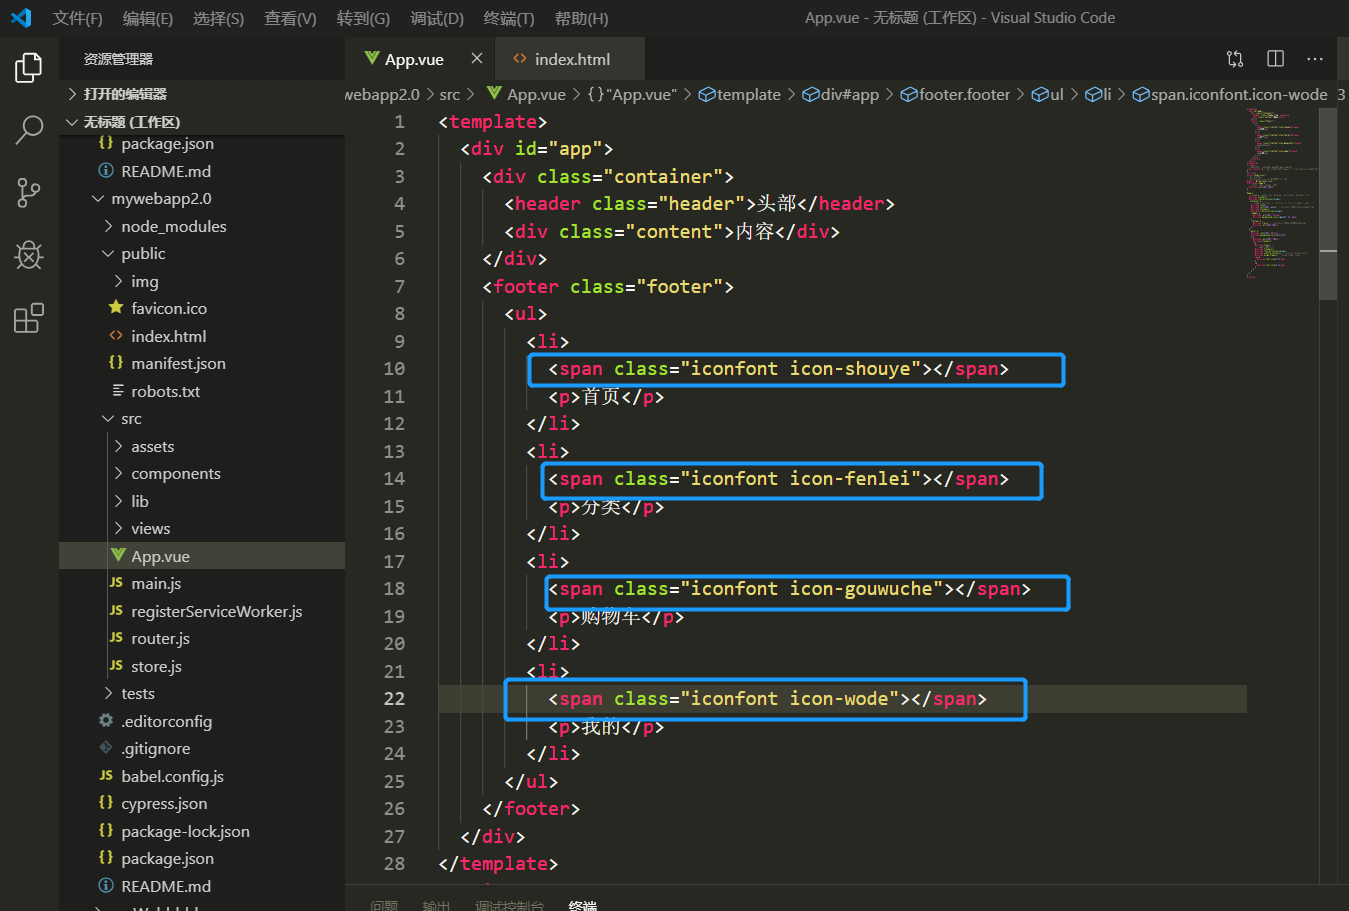Open the 调试(D) menu

click(436, 18)
